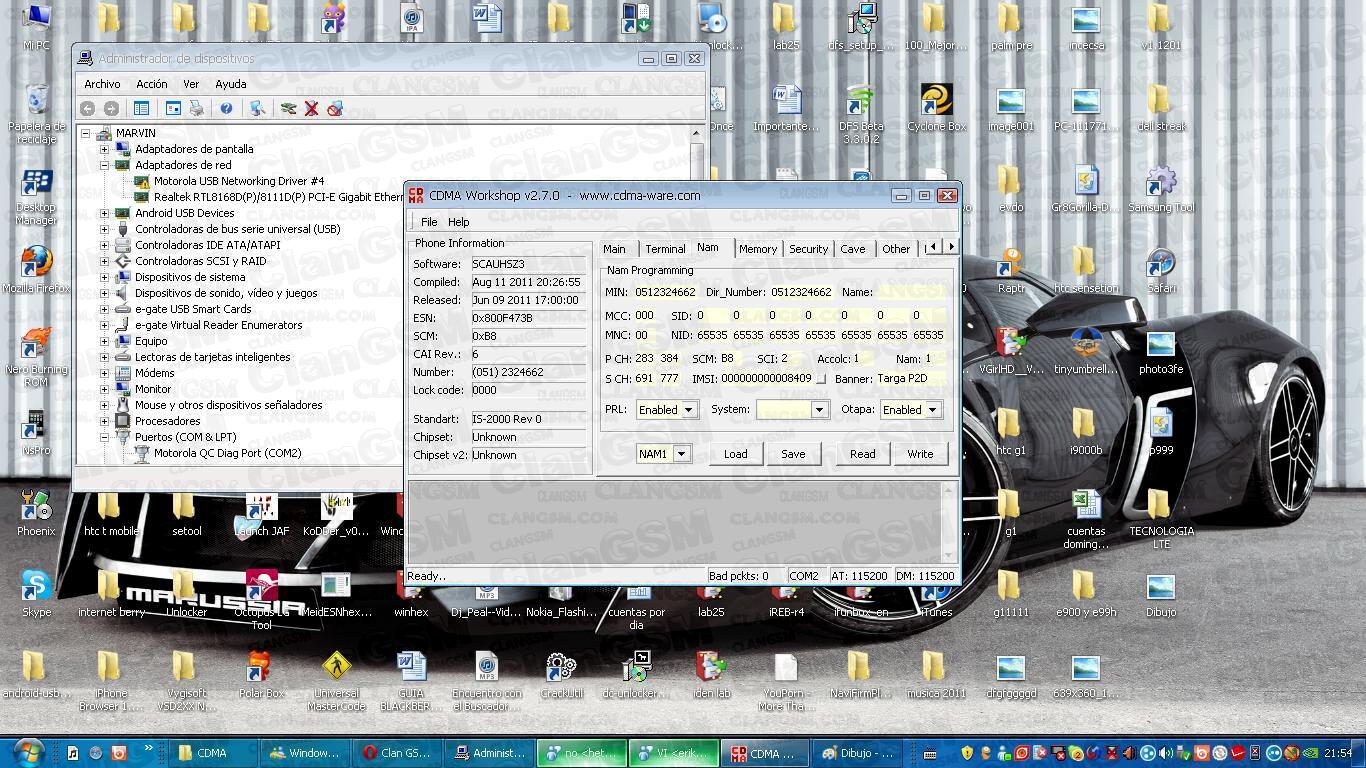Switch to Memory tab
This screenshot has width=1366, height=768.
(x=758, y=249)
